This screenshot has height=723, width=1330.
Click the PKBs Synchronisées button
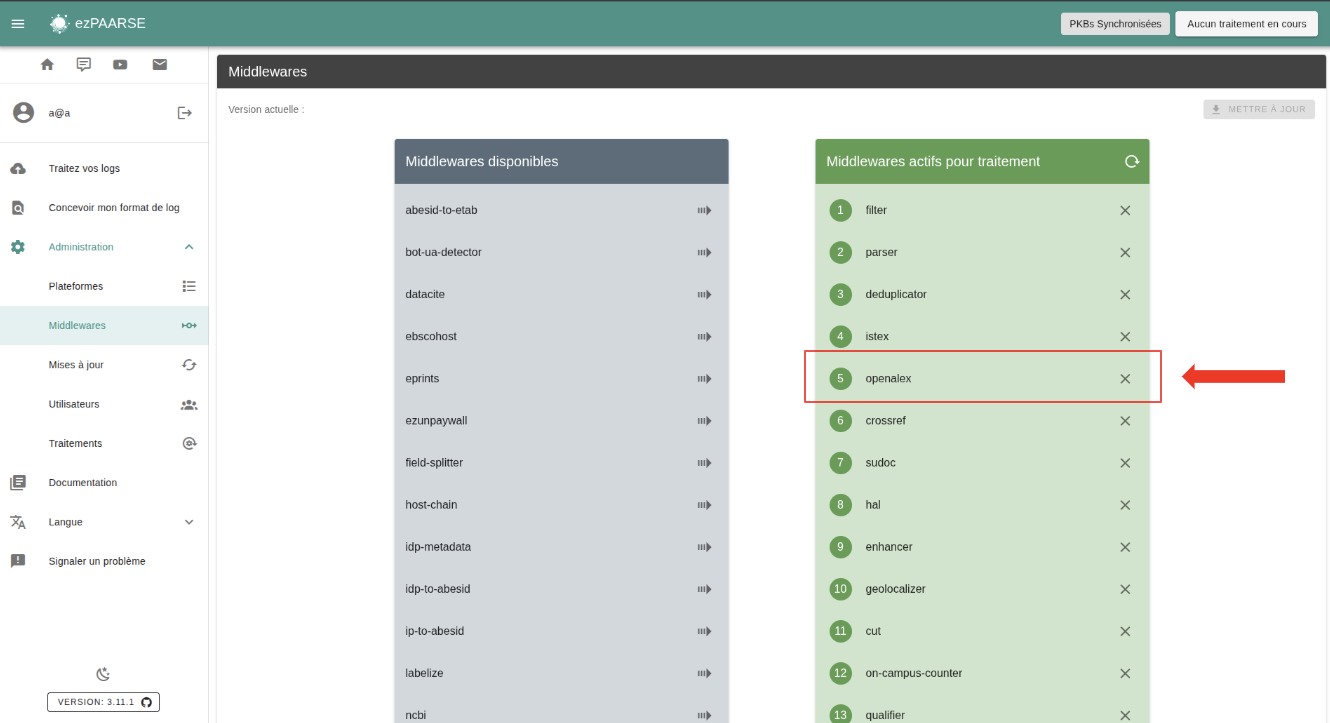1115,24
